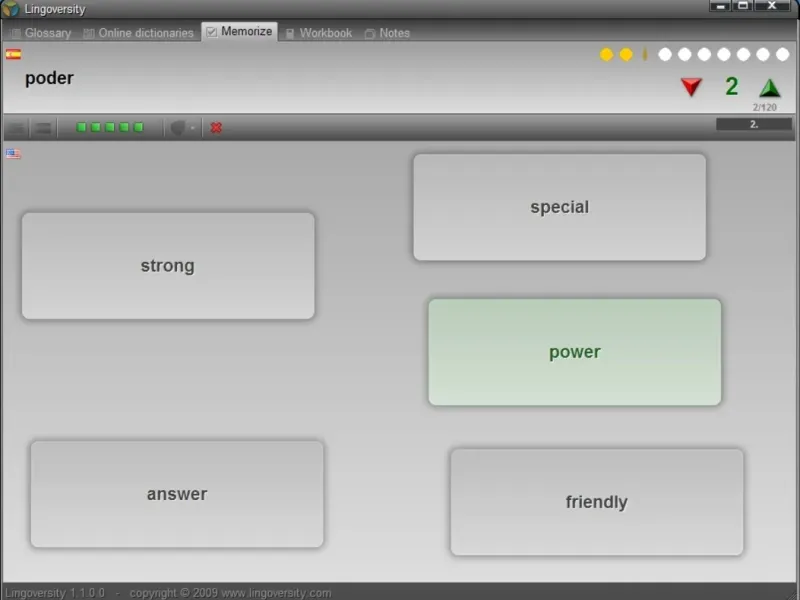The image size is (800, 600).
Task: Open the shield icon dropdown arrow
Action: (192, 128)
